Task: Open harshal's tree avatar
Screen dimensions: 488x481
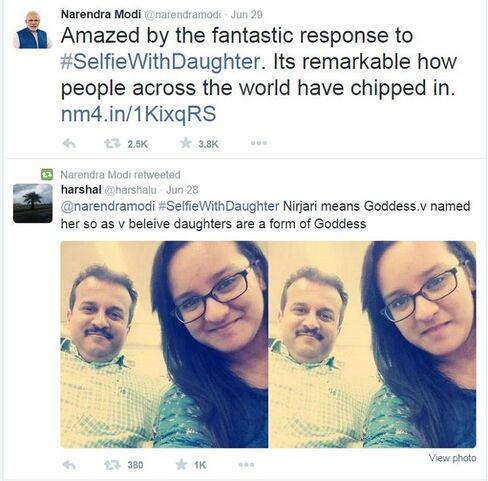Action: (33, 203)
